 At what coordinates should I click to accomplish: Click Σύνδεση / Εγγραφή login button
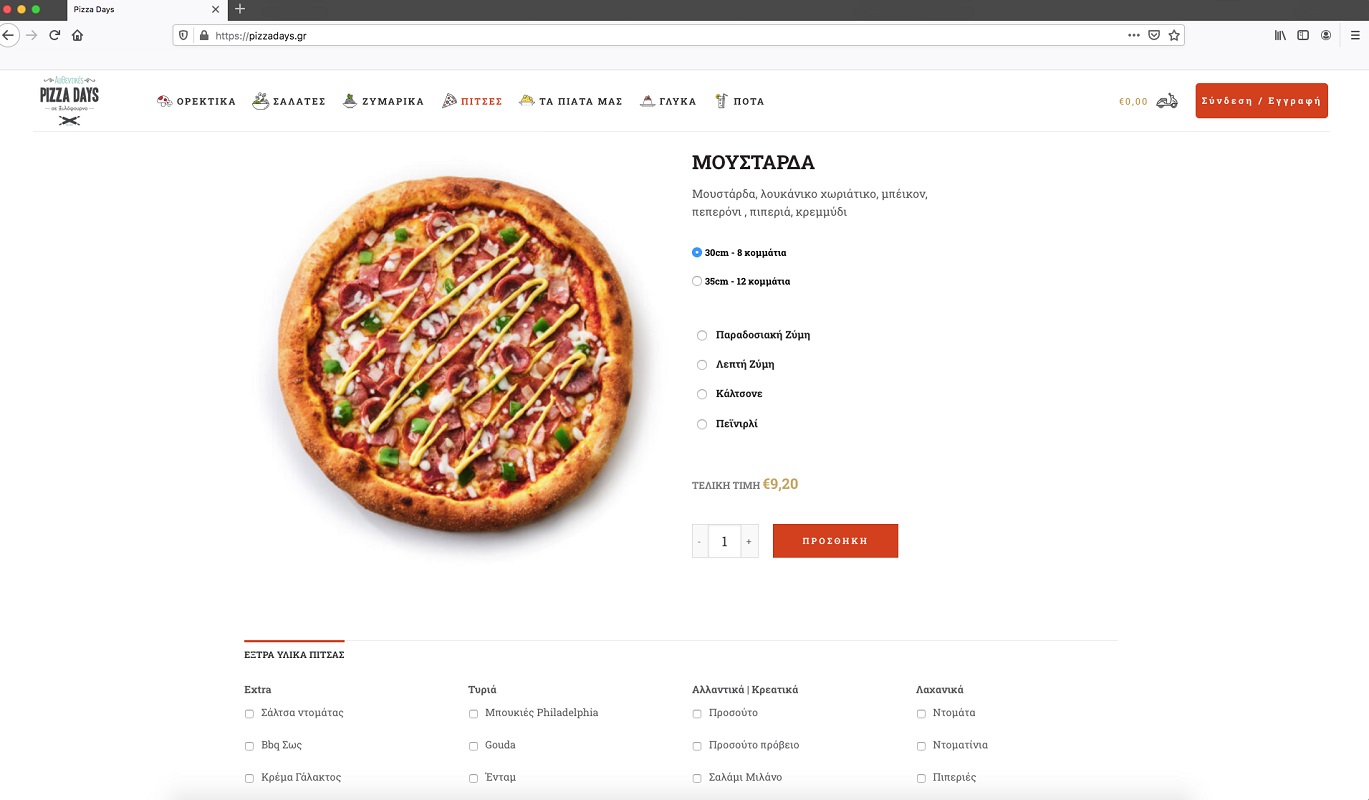point(1261,101)
